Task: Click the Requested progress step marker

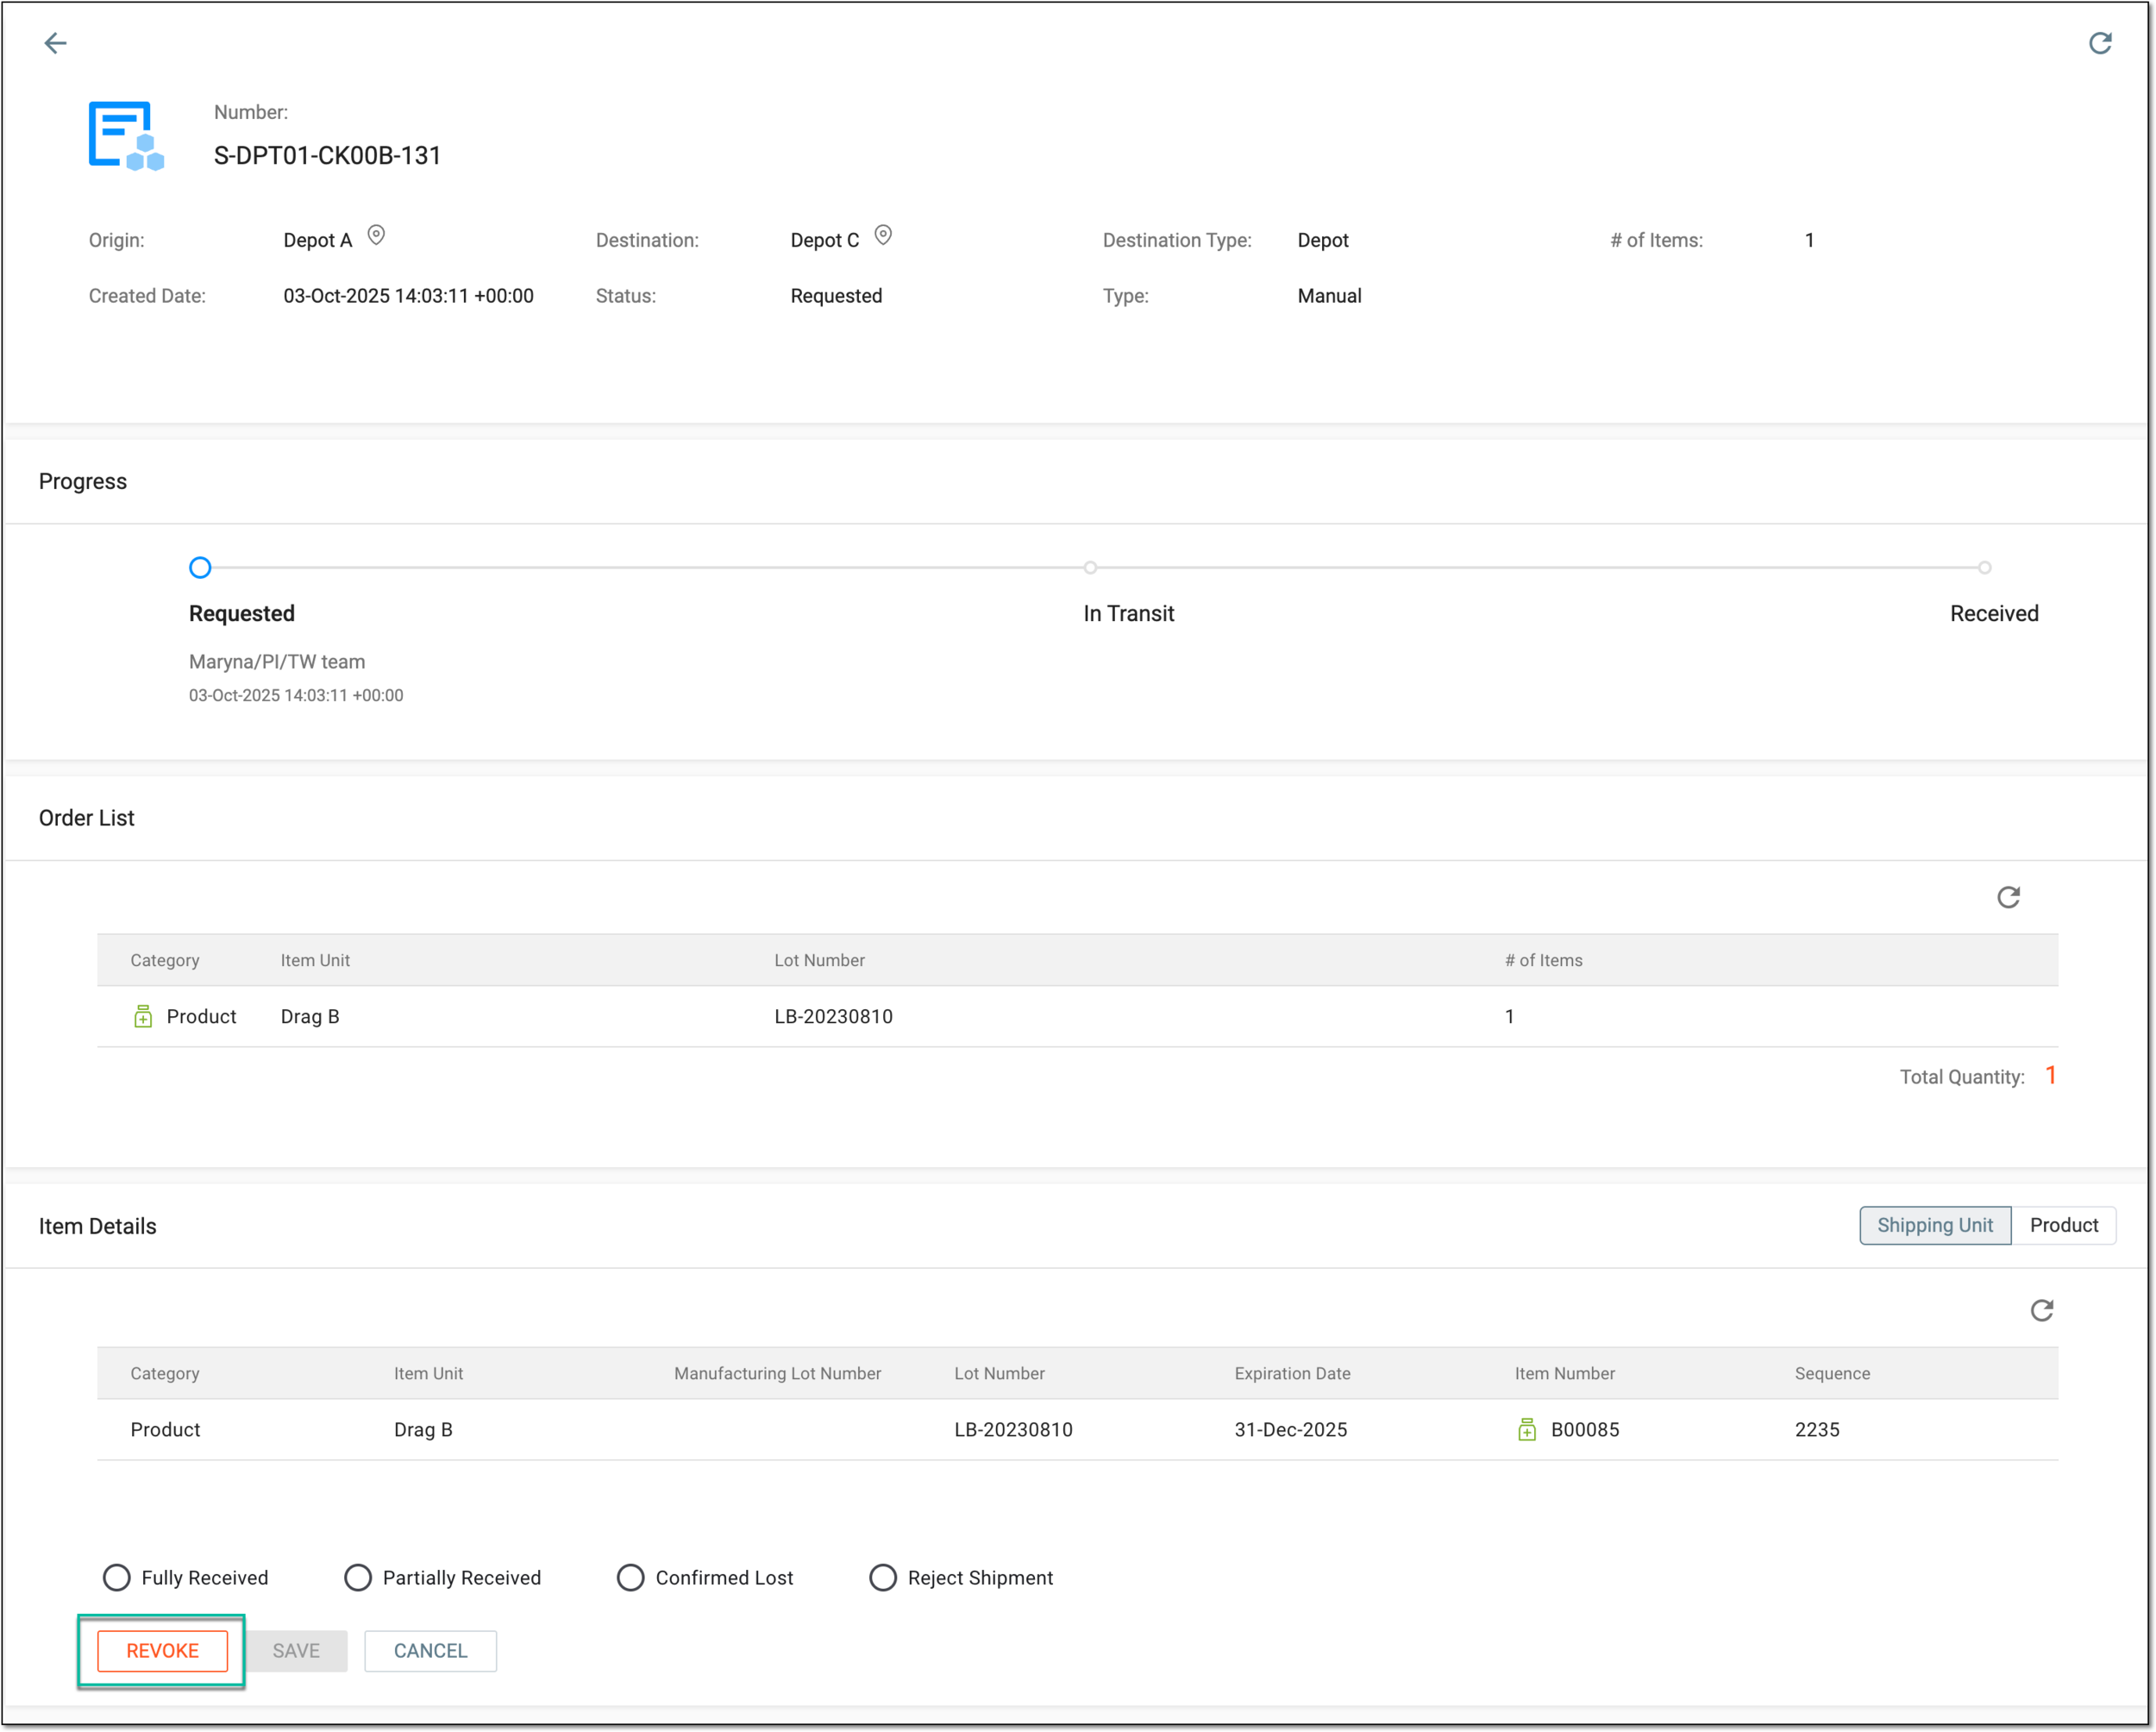Action: point(200,568)
